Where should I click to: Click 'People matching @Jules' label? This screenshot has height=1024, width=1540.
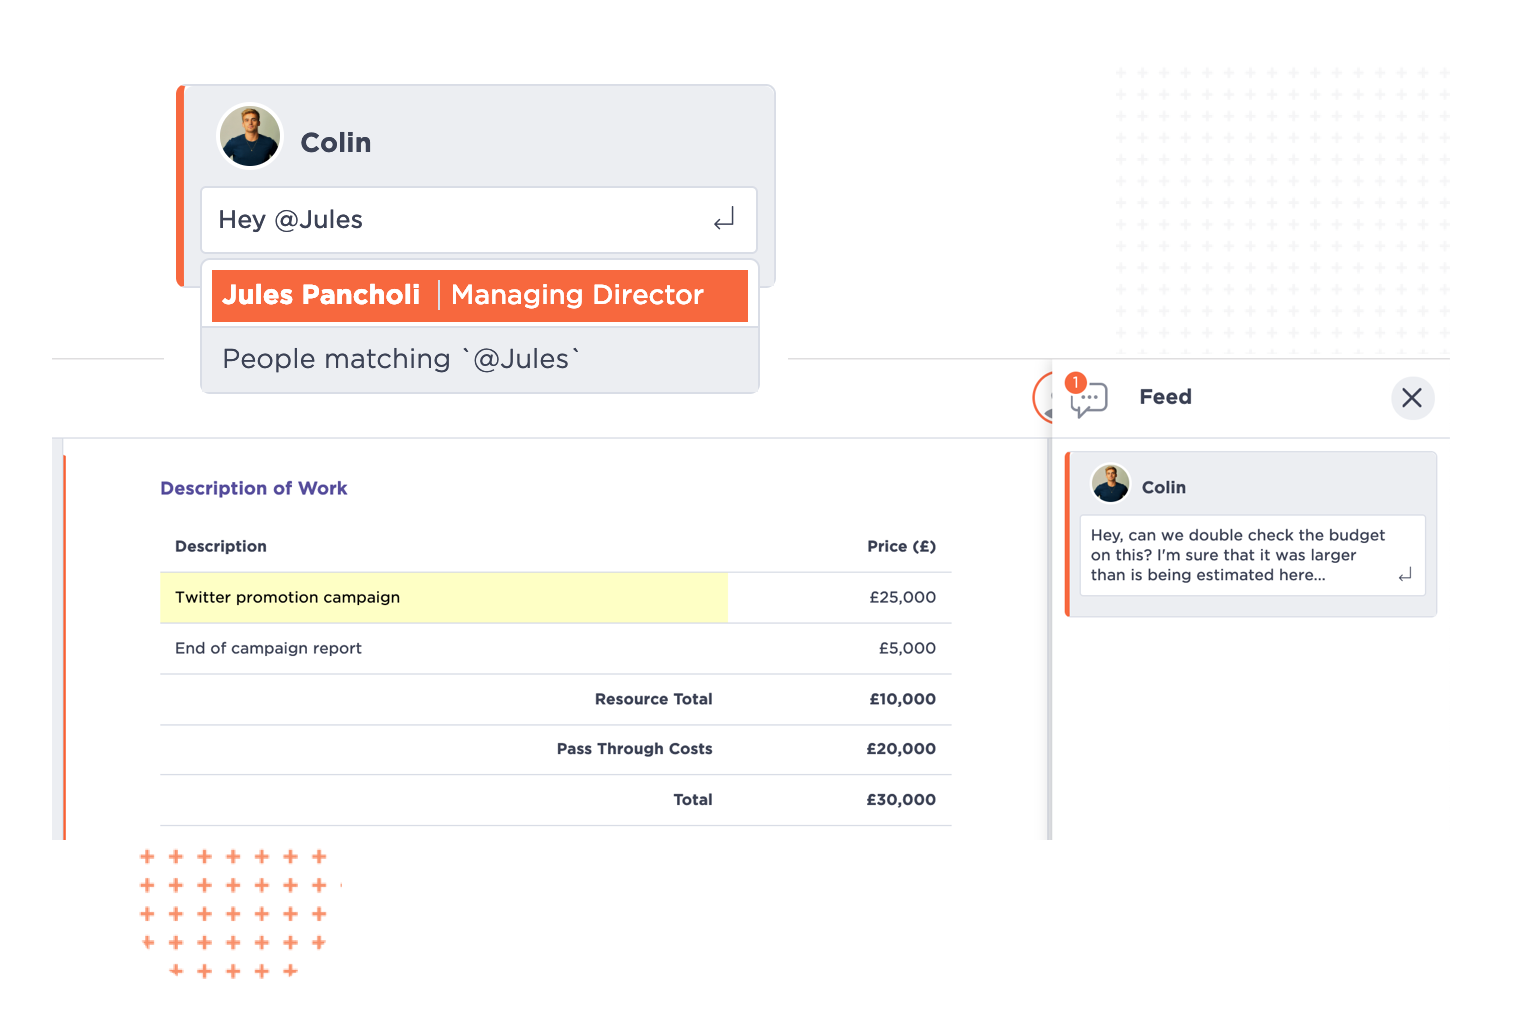(401, 359)
